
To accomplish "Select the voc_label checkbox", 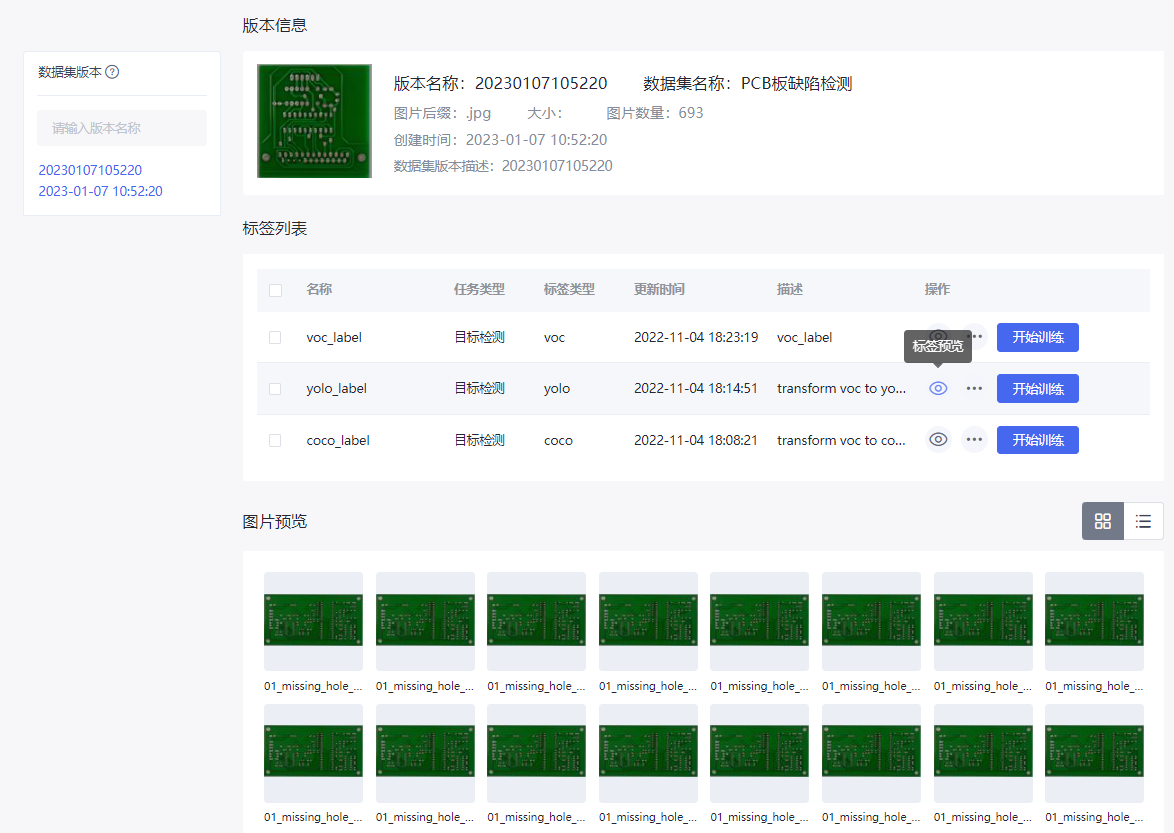I will click(x=275, y=338).
